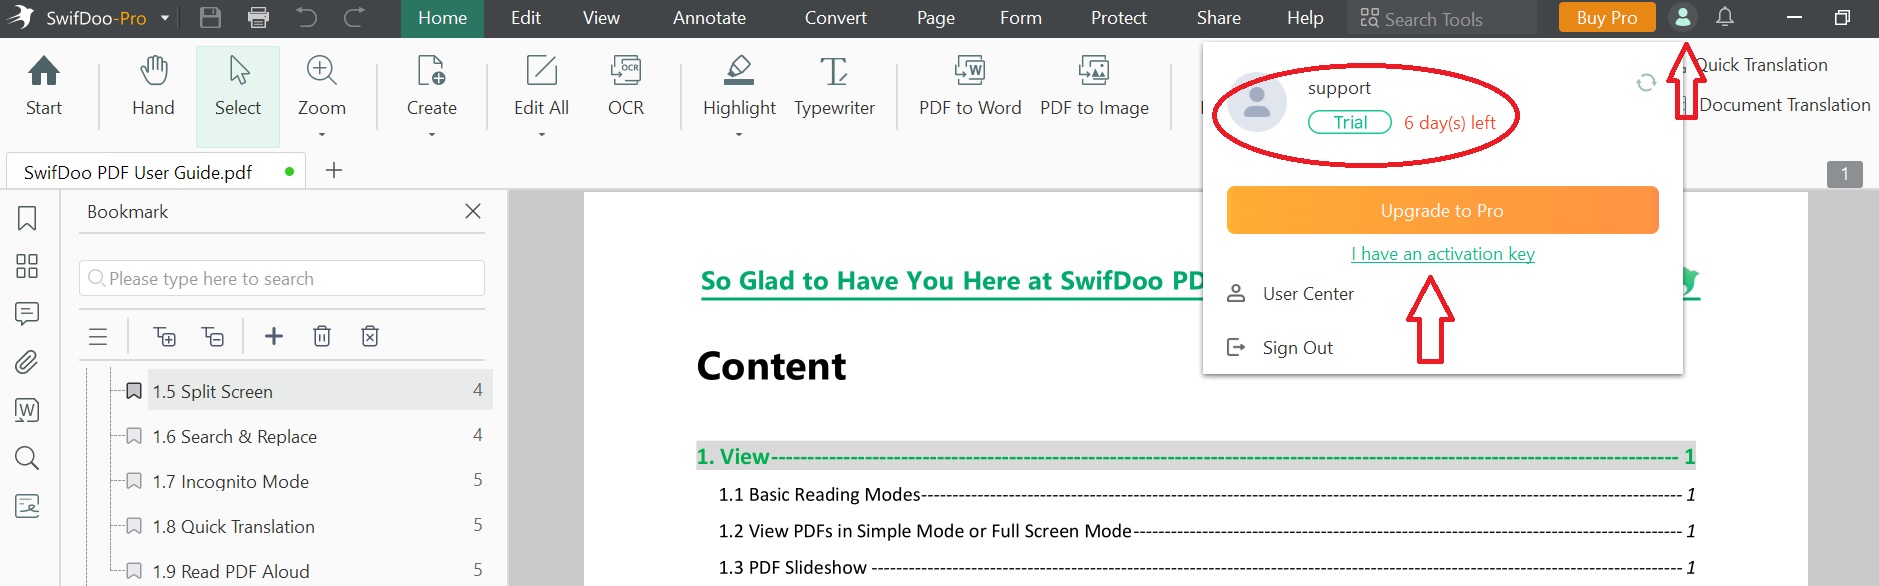The height and width of the screenshot is (586, 1879).
Task: Open the page thumbnails sidebar icon
Action: [27, 265]
